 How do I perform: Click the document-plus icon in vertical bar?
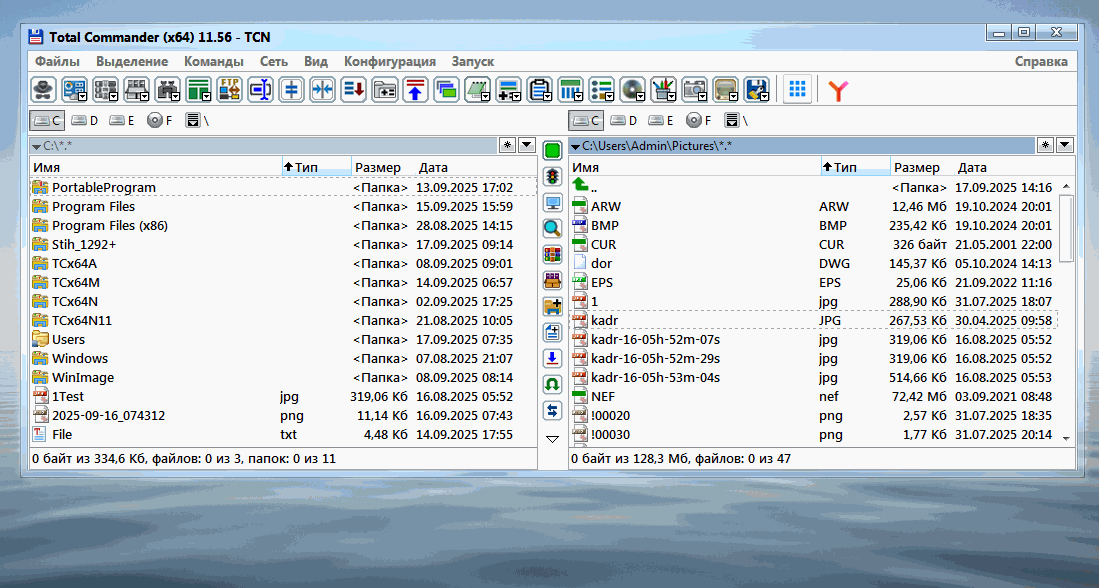pos(552,332)
